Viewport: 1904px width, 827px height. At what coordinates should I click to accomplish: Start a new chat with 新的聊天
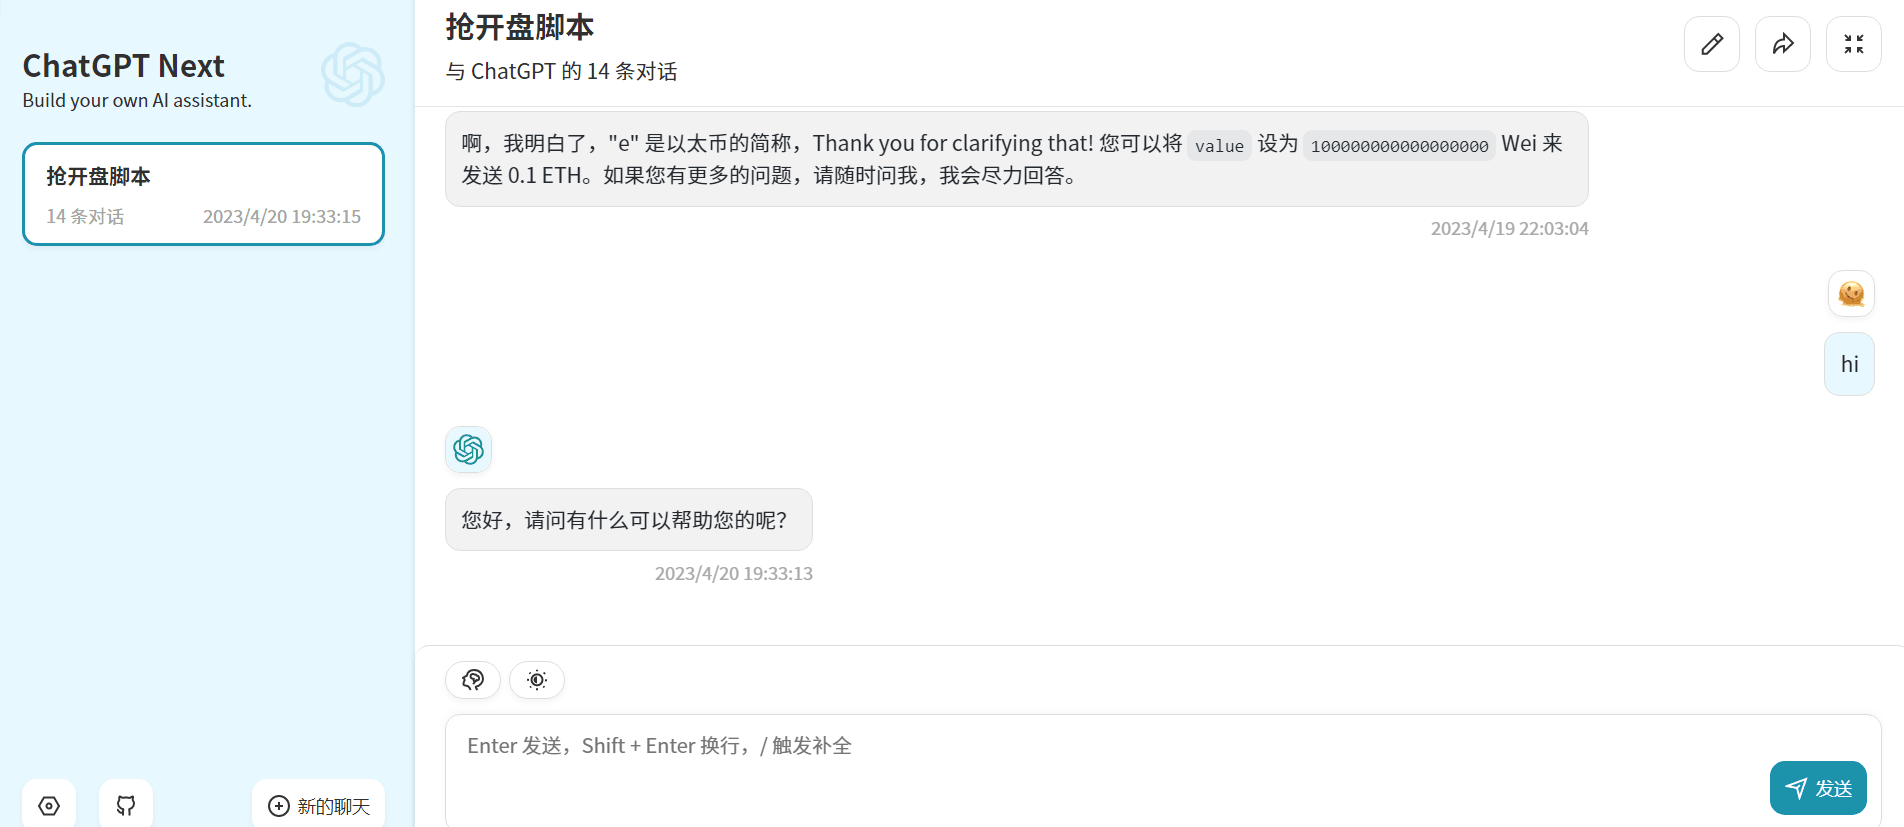click(x=318, y=805)
